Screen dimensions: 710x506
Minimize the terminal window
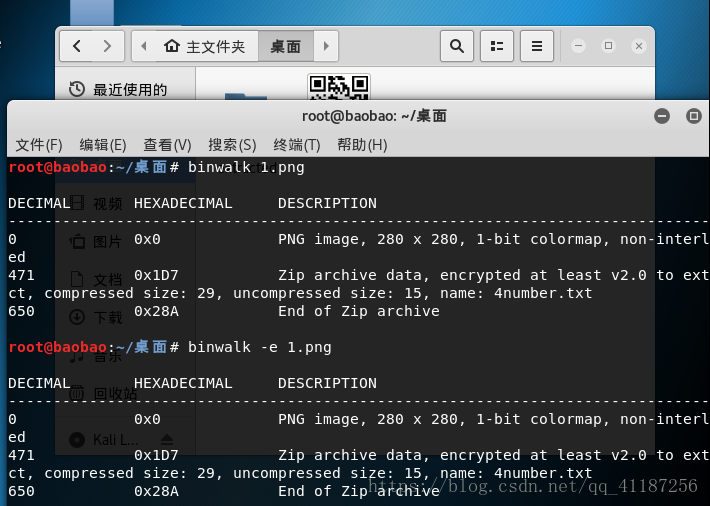[x=662, y=116]
